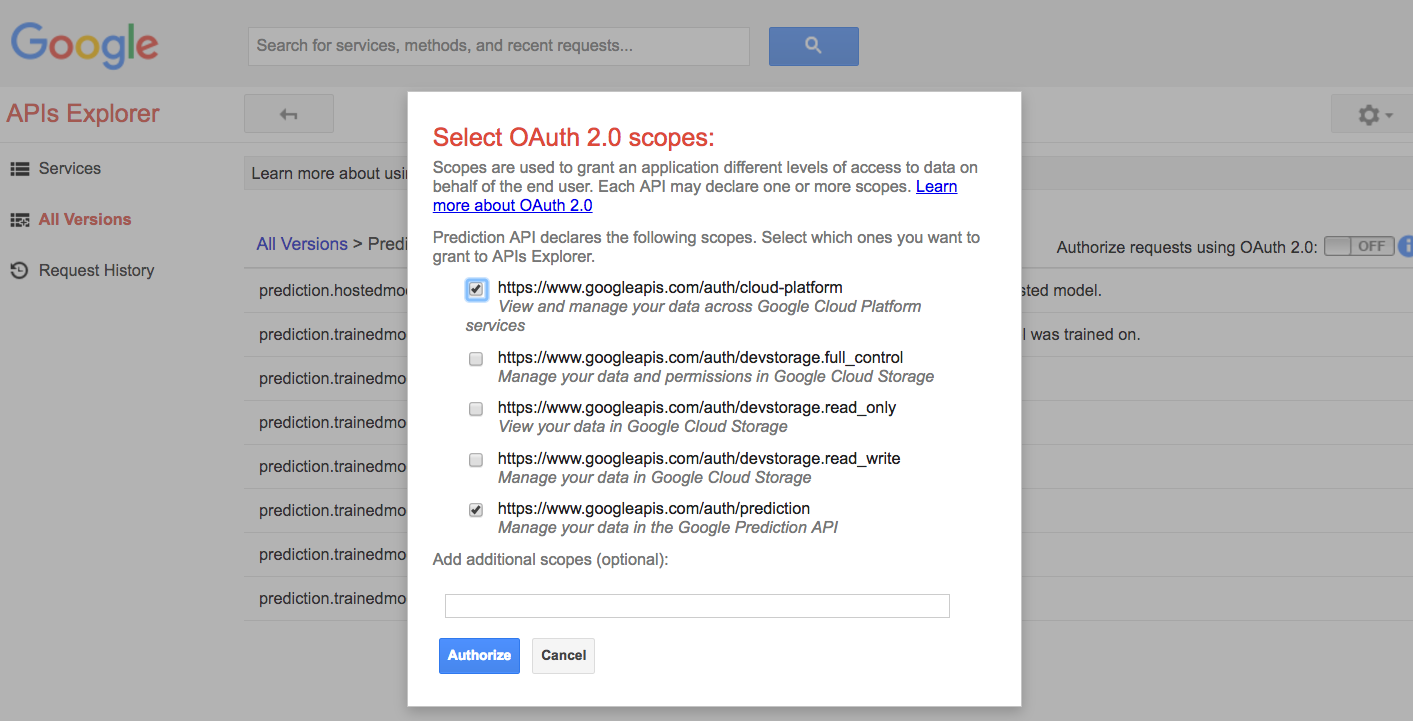The width and height of the screenshot is (1413, 721).
Task: Click Manage your data in Google Prediction API
Action: point(668,528)
